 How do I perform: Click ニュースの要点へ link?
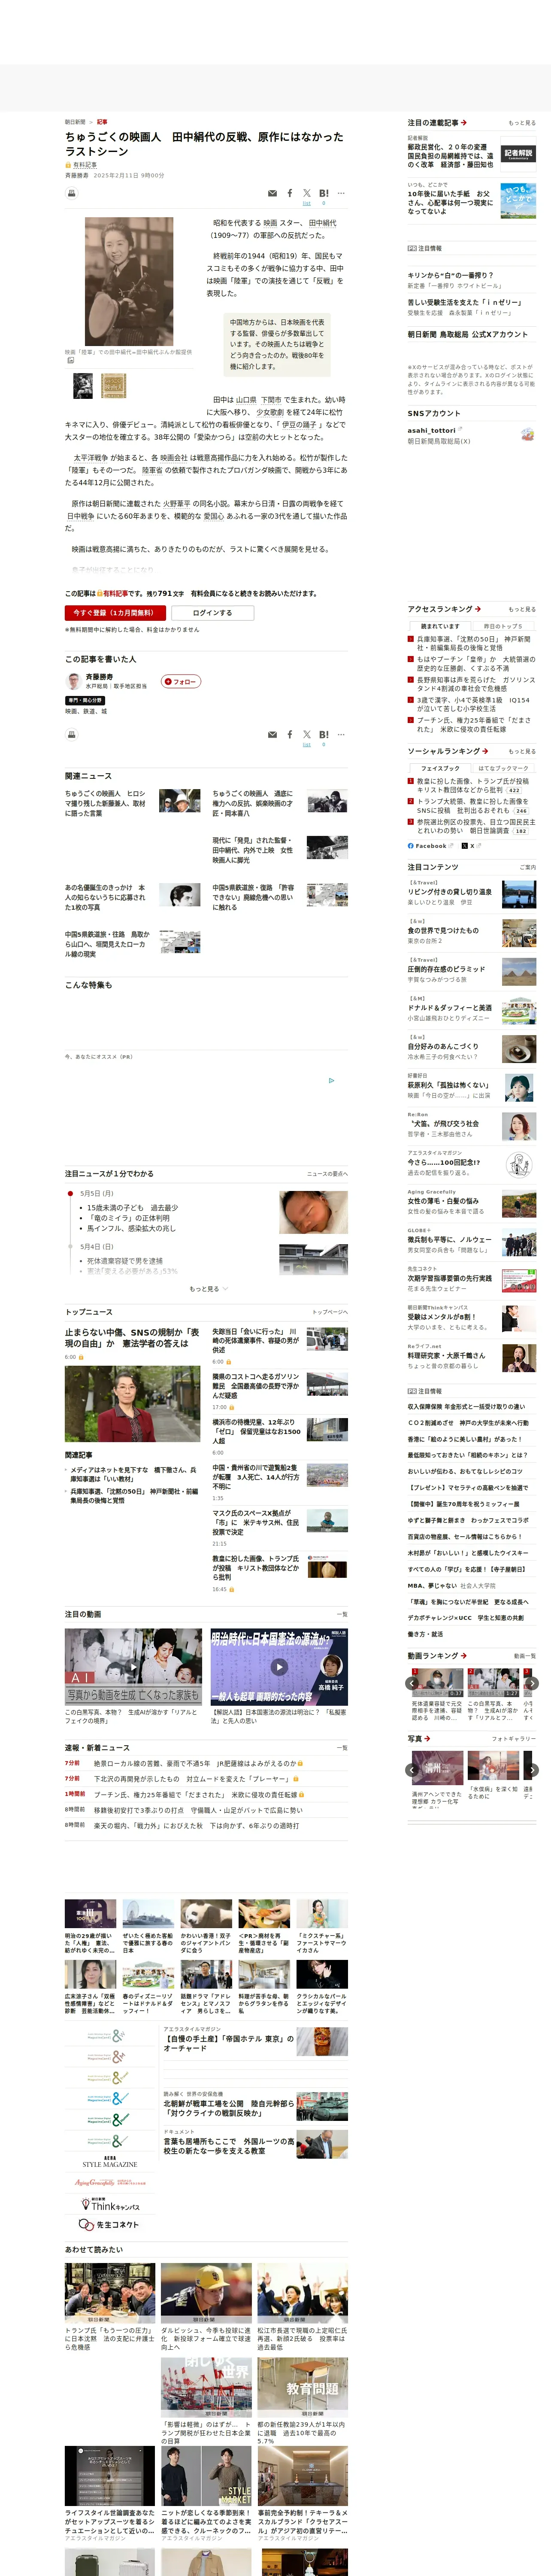pyautogui.click(x=327, y=1174)
